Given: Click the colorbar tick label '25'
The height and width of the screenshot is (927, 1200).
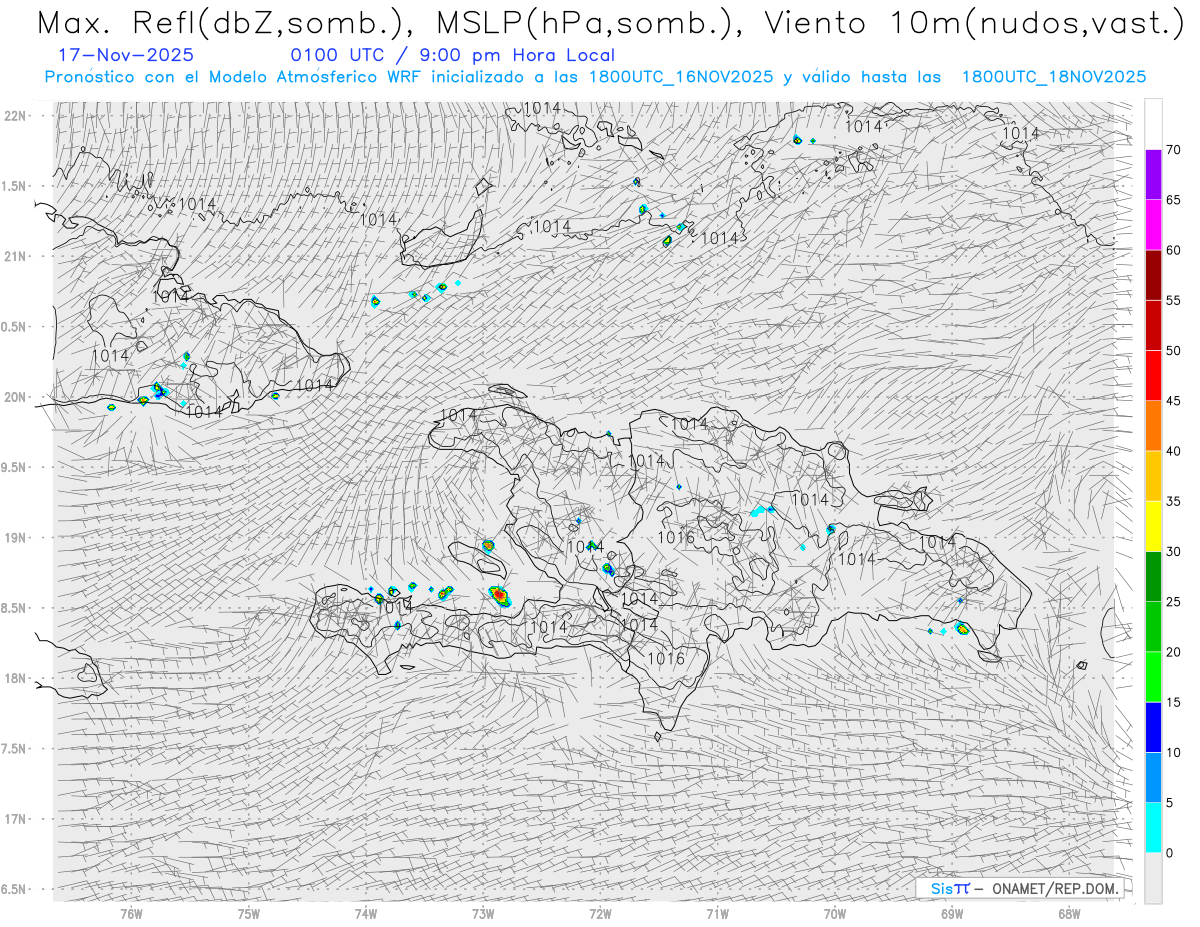Looking at the screenshot, I should point(1173,602).
